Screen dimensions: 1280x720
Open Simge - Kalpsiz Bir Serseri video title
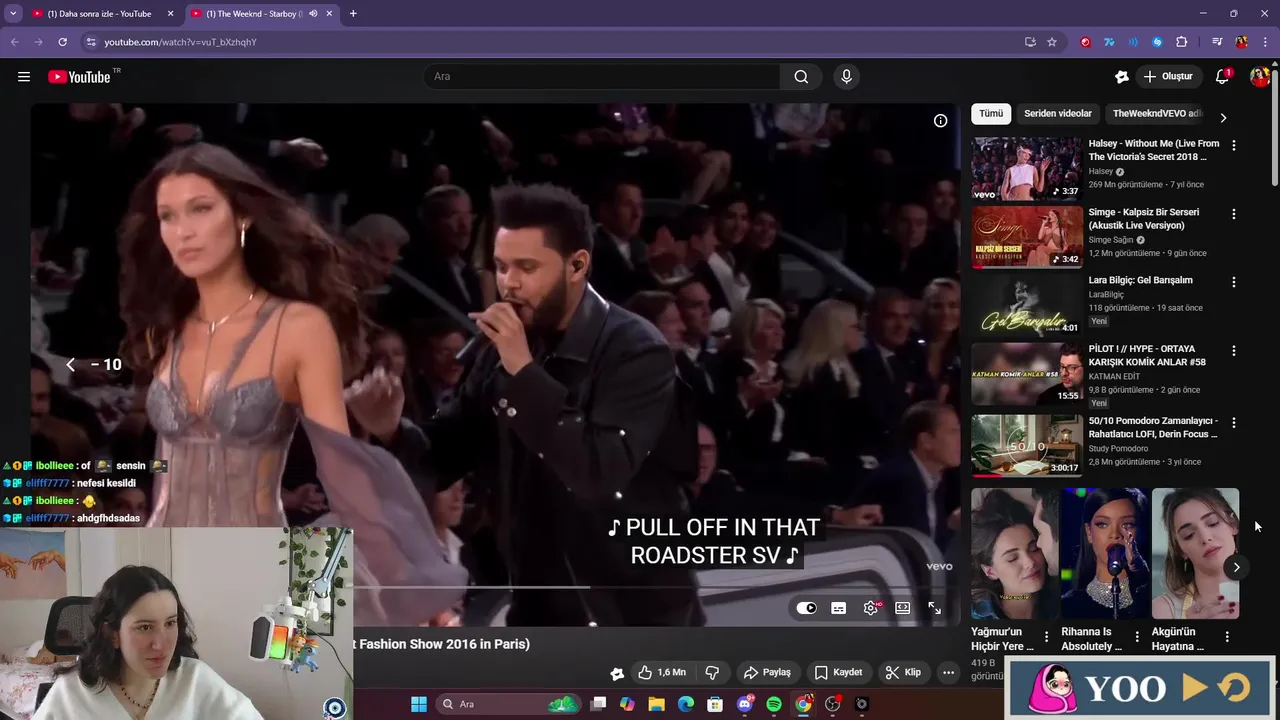(x=1143, y=219)
